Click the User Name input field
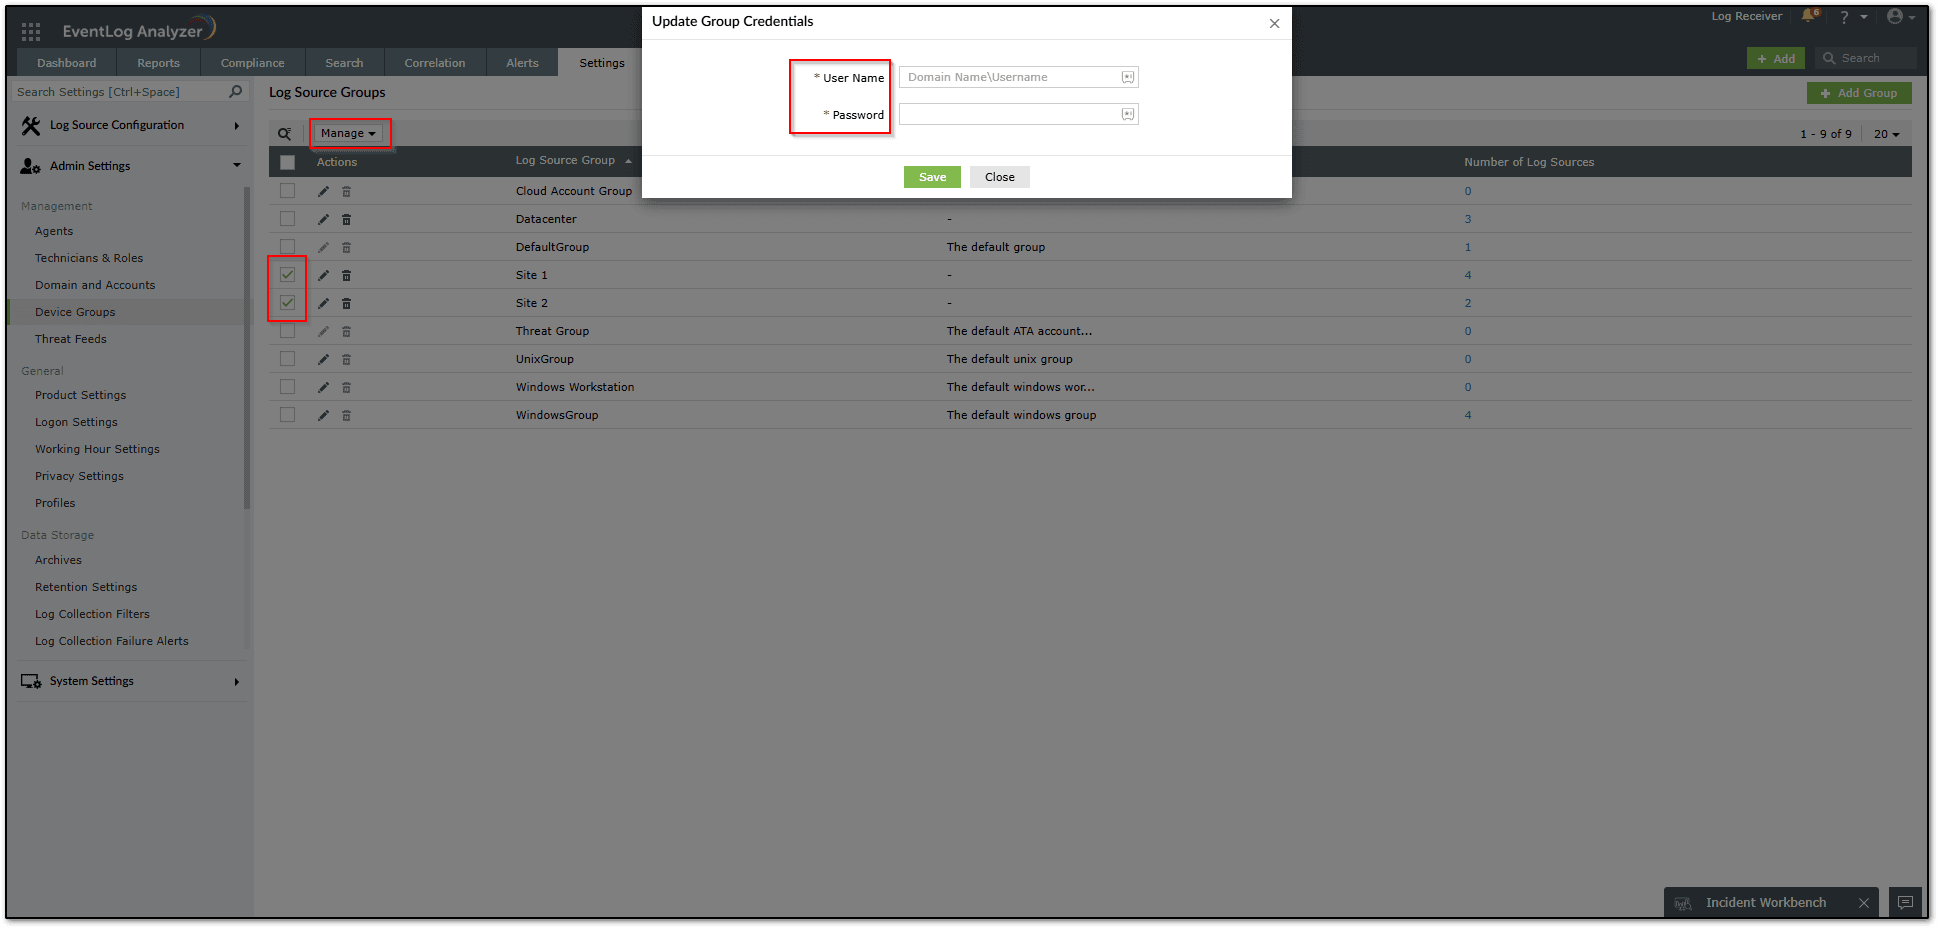1938x928 pixels. point(1018,77)
